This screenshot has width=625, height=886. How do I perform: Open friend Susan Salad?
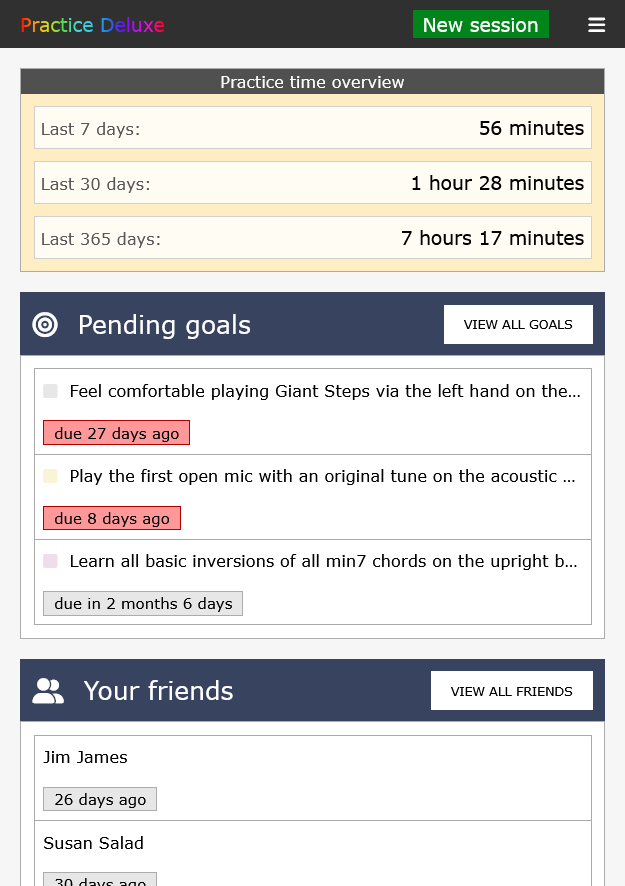pos(94,843)
